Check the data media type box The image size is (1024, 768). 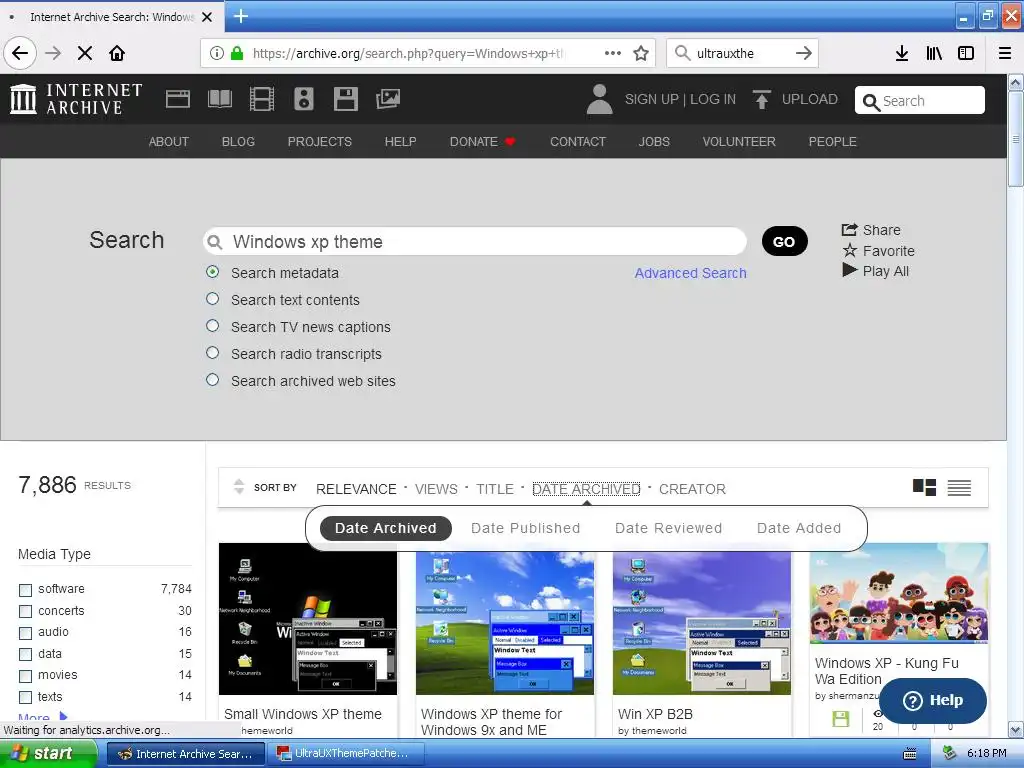tap(25, 654)
